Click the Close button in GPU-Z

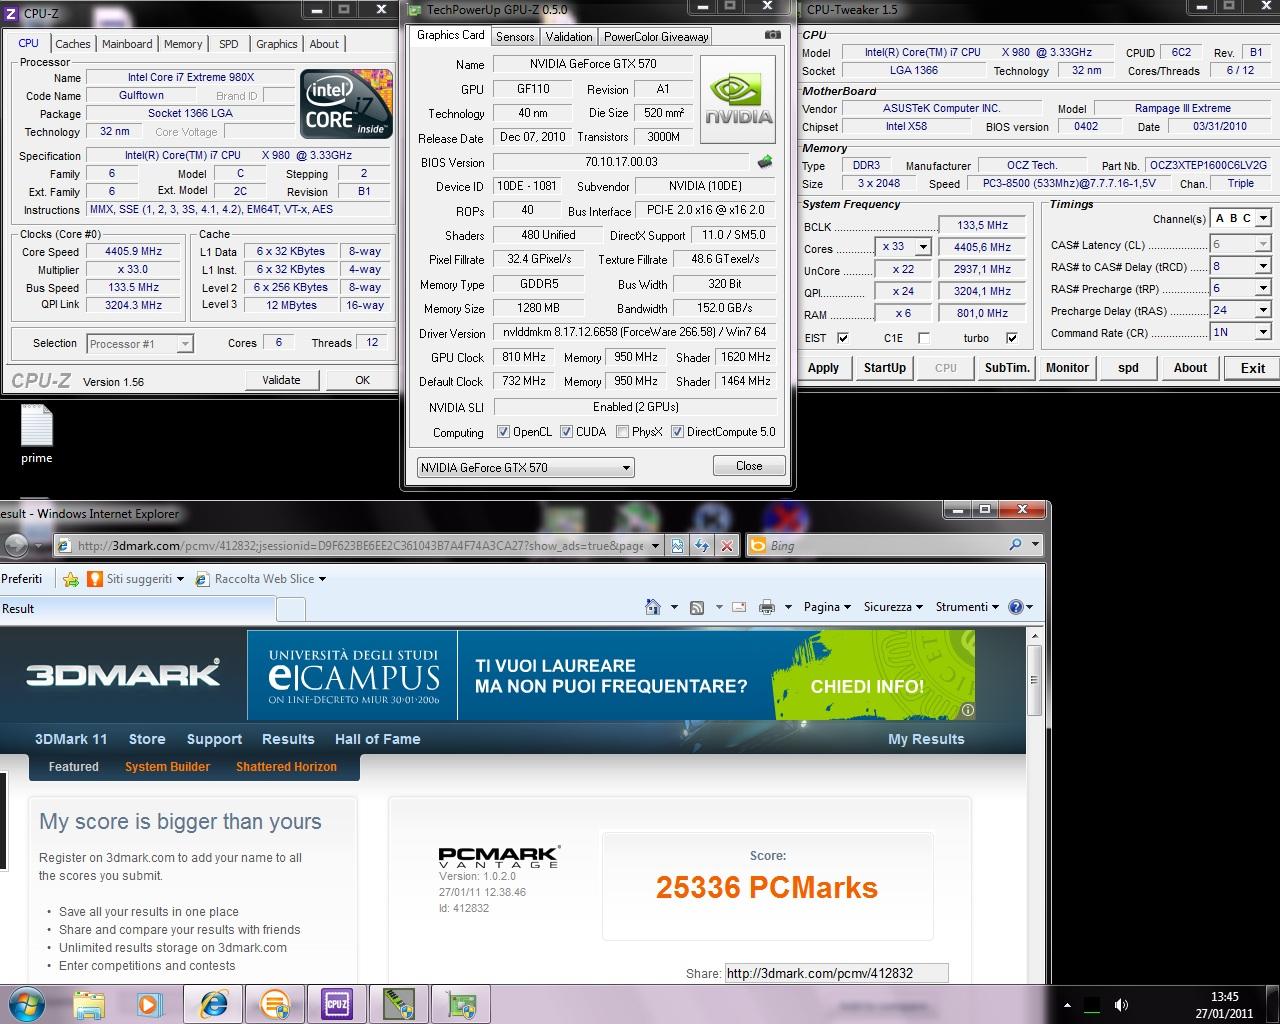coord(749,466)
